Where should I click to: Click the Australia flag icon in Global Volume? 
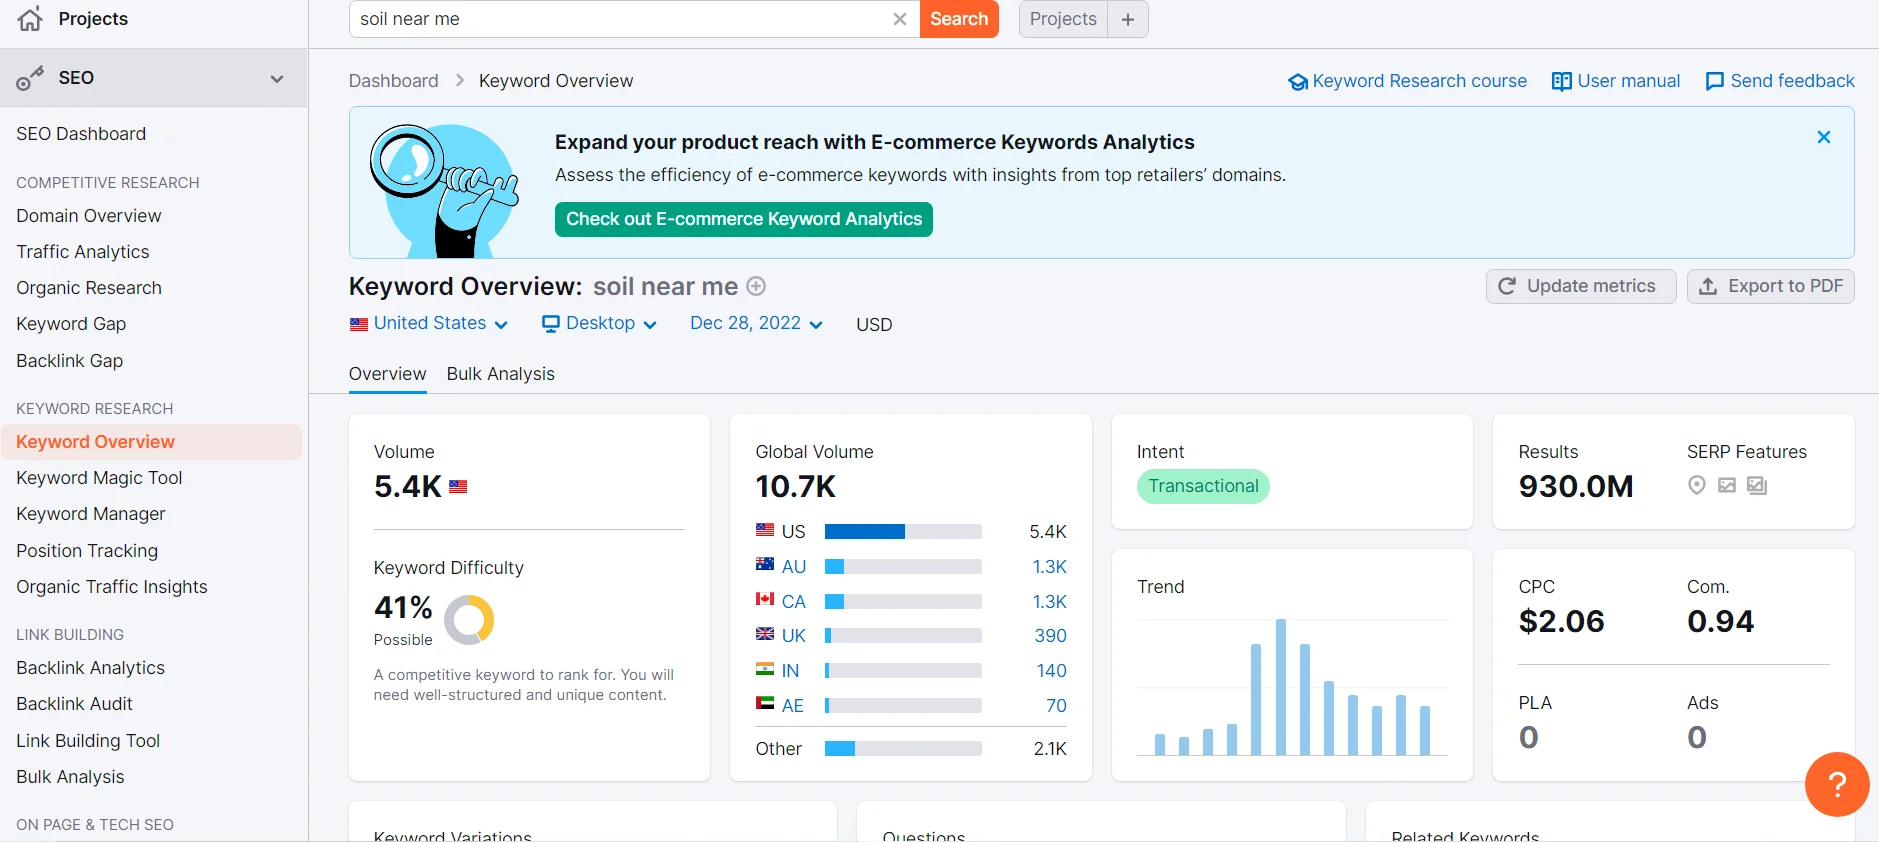pos(765,564)
